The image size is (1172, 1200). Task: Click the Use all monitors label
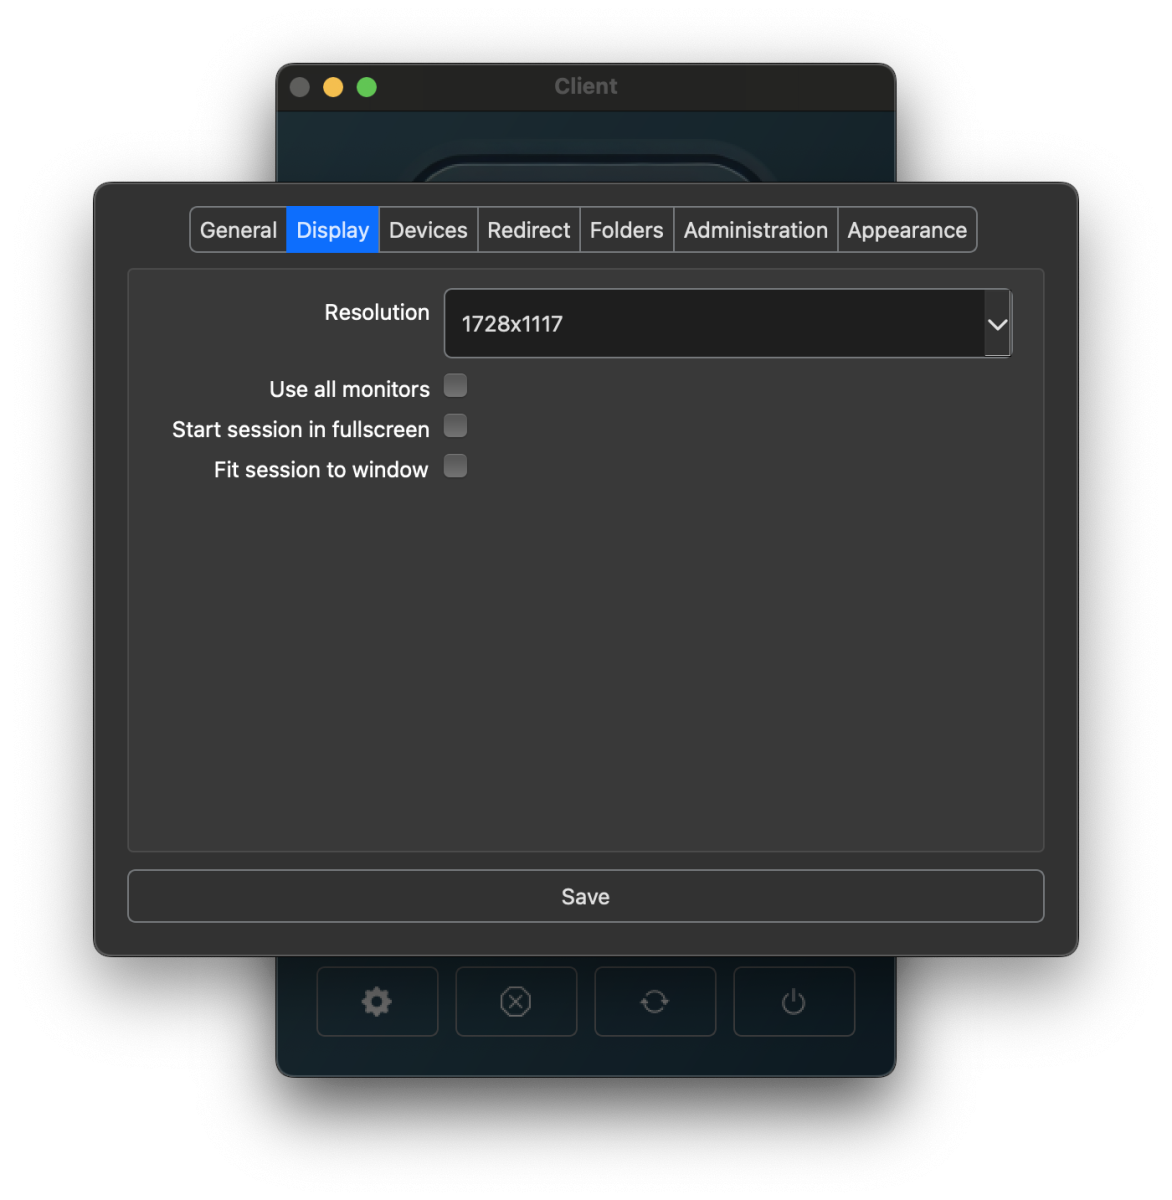click(350, 389)
